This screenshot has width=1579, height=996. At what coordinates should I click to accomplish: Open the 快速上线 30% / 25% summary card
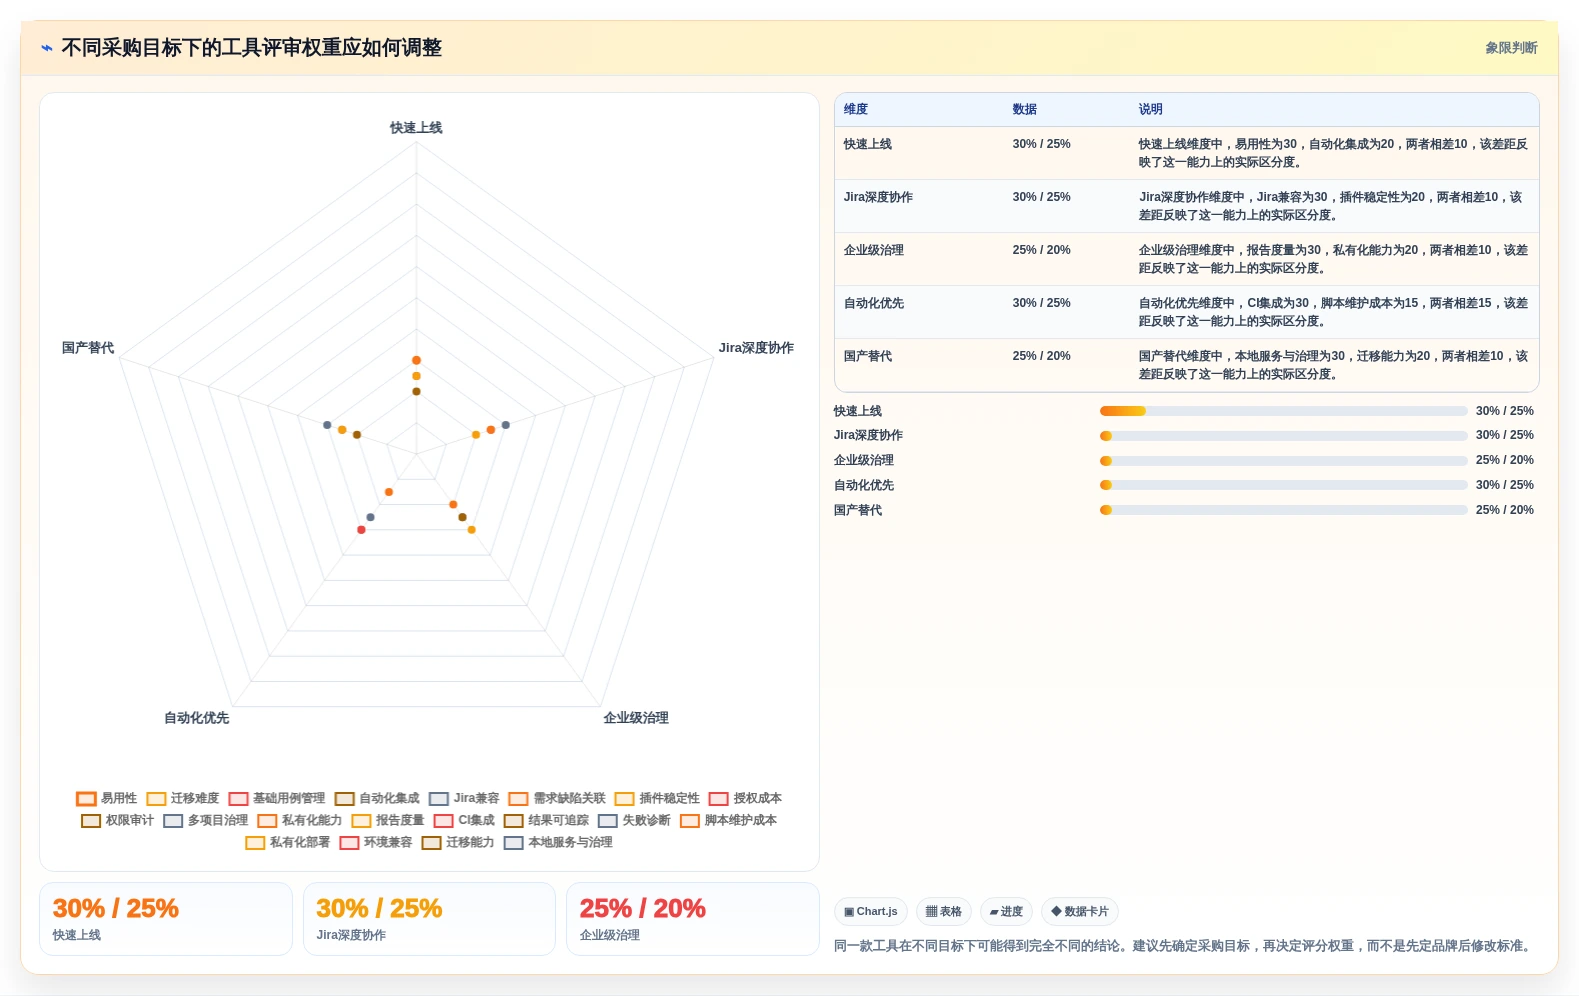click(x=166, y=919)
